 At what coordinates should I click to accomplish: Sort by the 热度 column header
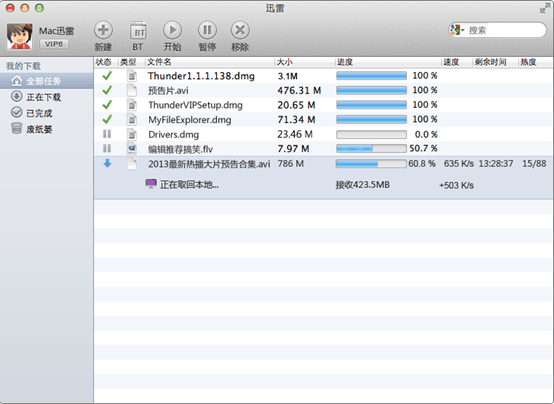click(x=528, y=62)
